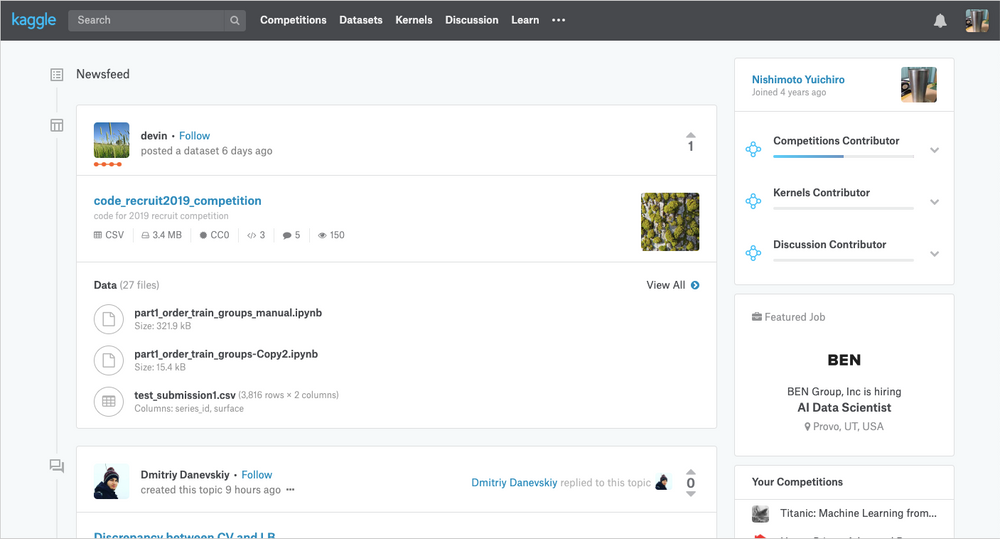Screen dimensions: 1000x539
Task: Open Dmitriy Danevskiy replied link
Action: [x=514, y=483]
